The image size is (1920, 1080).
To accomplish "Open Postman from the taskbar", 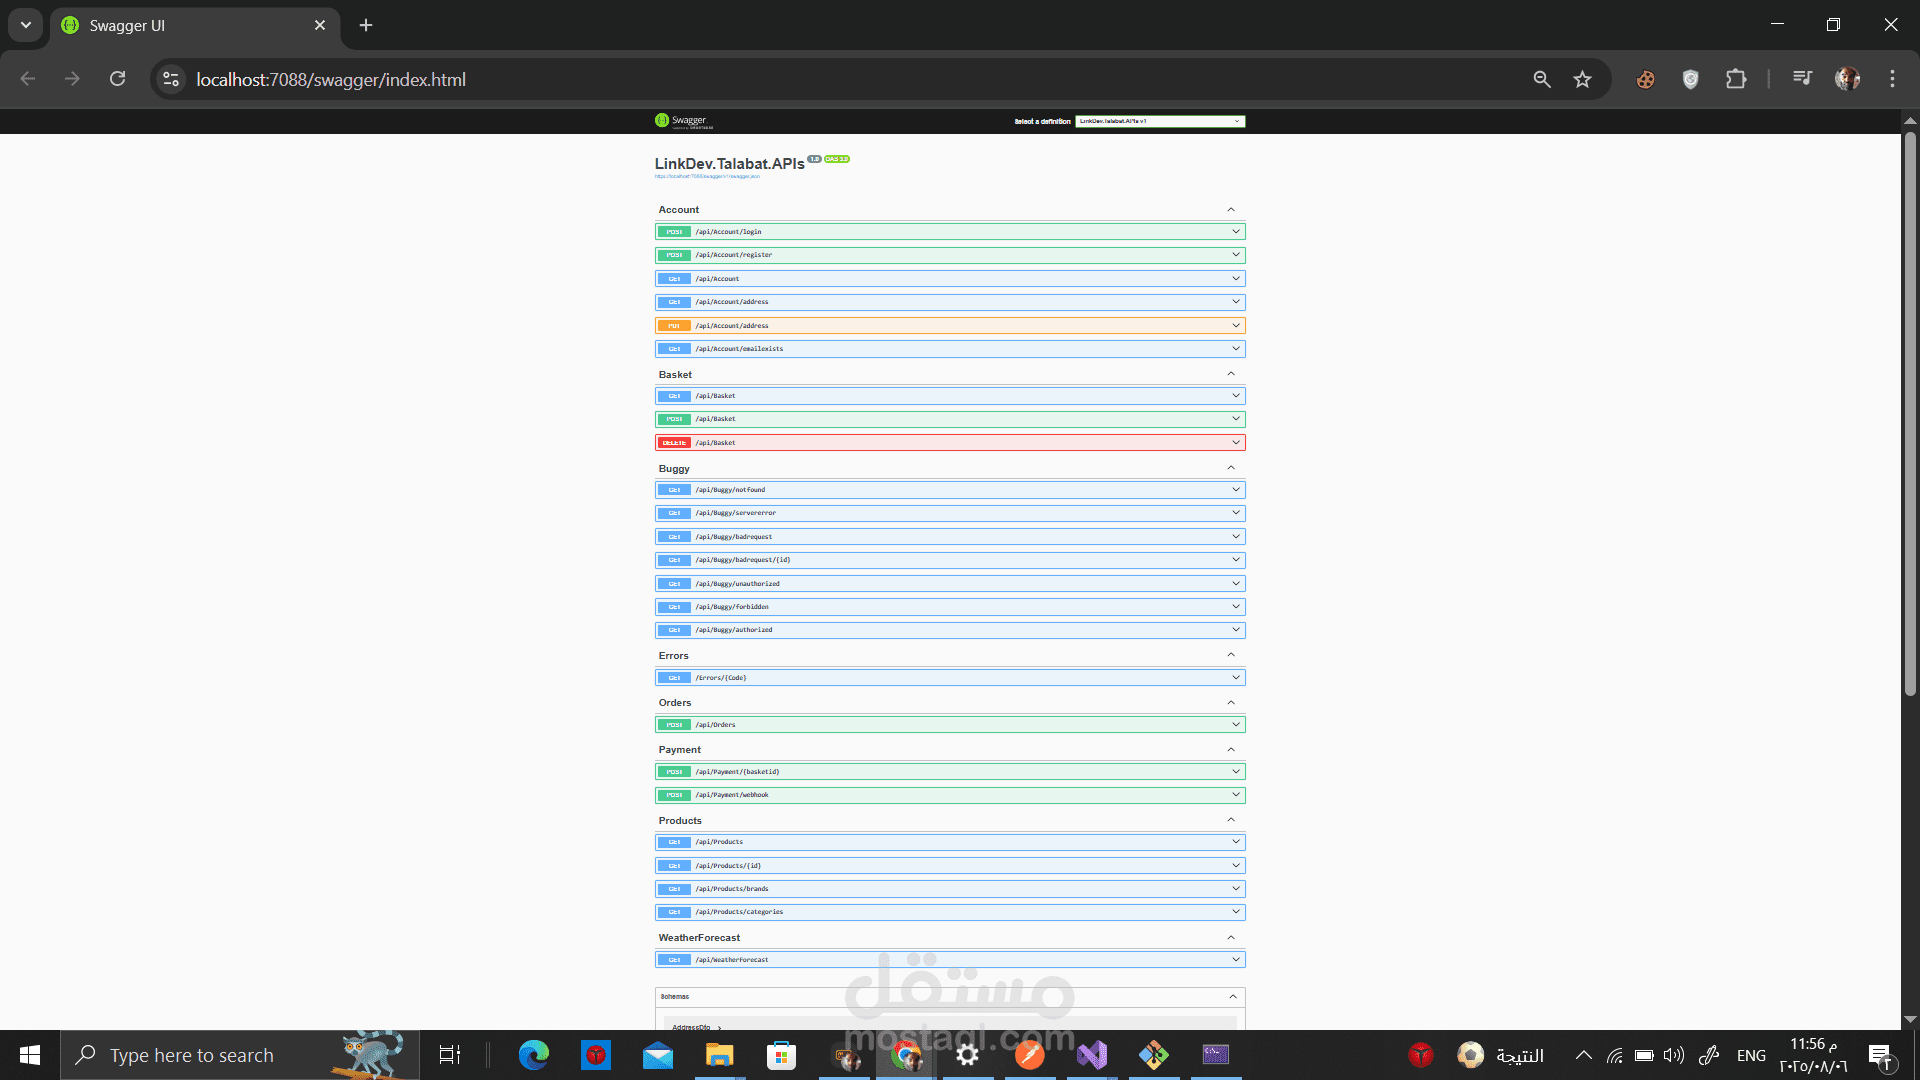I will (x=1029, y=1055).
